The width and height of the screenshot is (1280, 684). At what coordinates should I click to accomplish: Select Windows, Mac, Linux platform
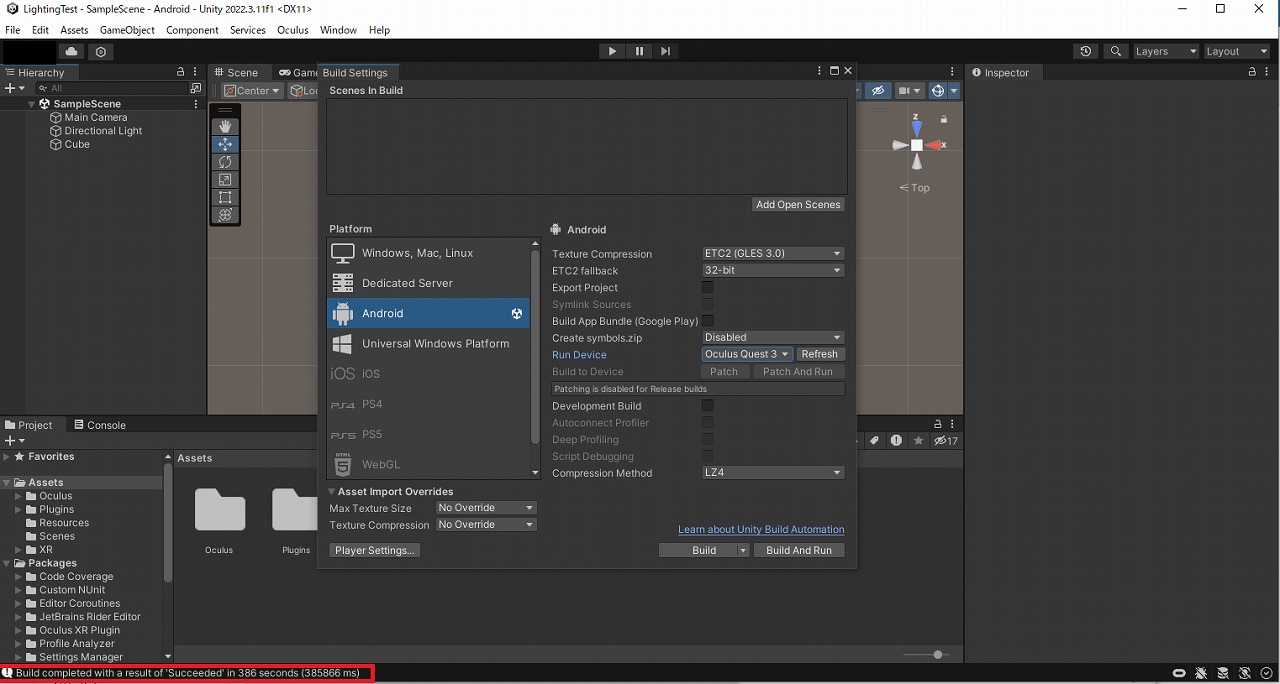point(428,253)
